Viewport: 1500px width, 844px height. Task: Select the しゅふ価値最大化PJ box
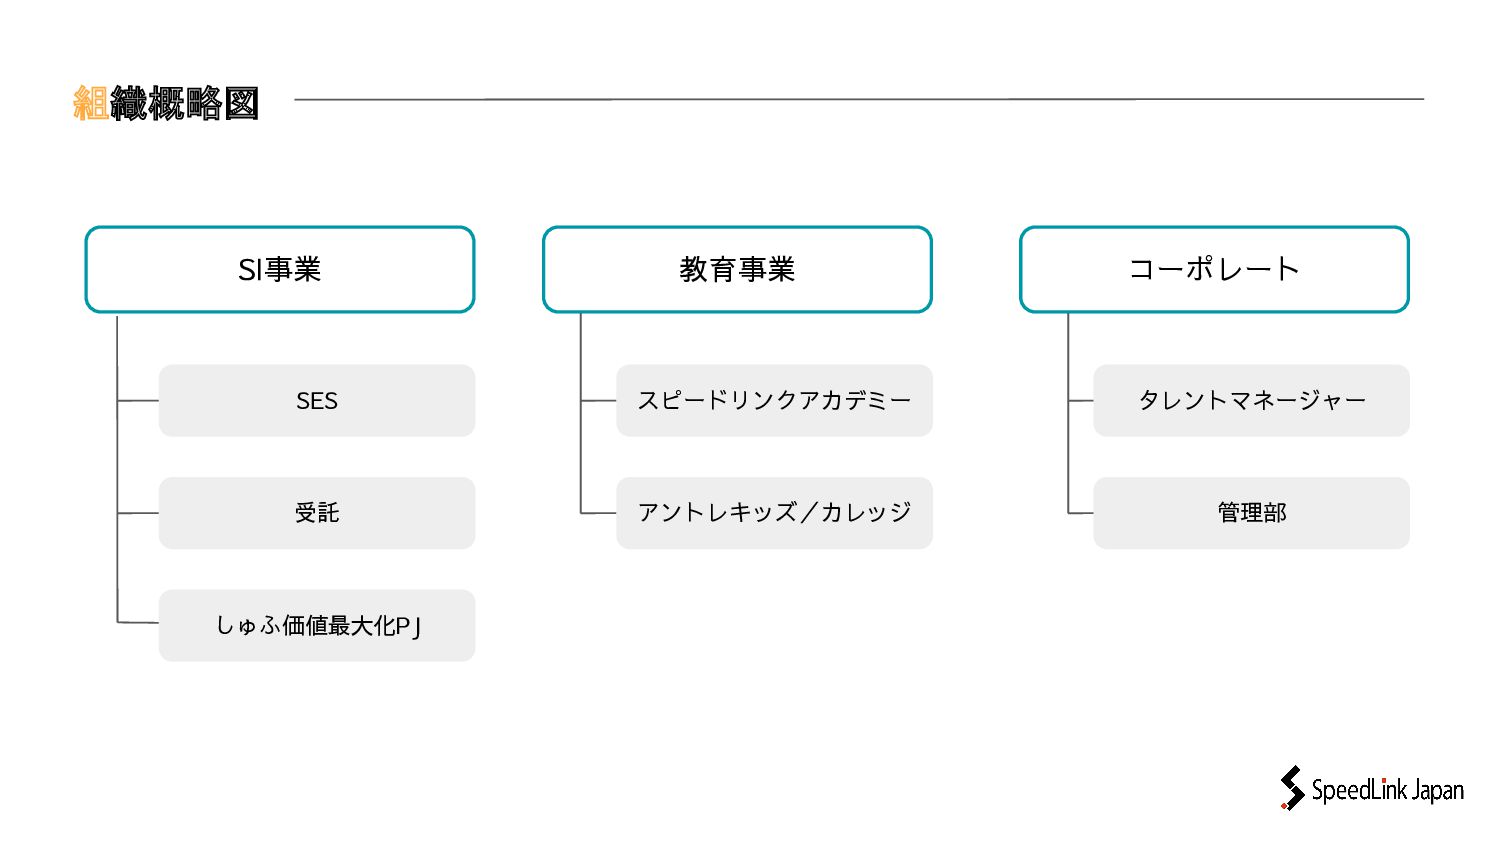tap(317, 626)
